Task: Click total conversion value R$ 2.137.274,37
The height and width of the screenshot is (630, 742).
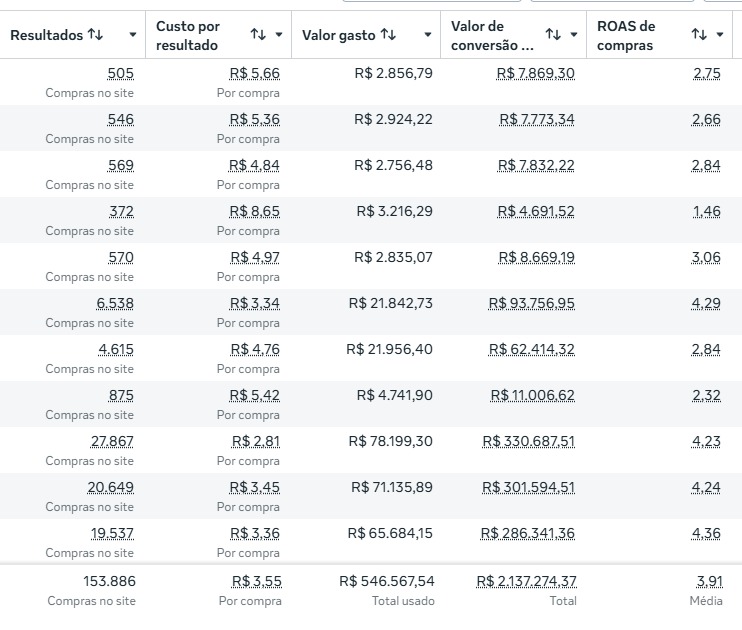Action: pos(526,581)
